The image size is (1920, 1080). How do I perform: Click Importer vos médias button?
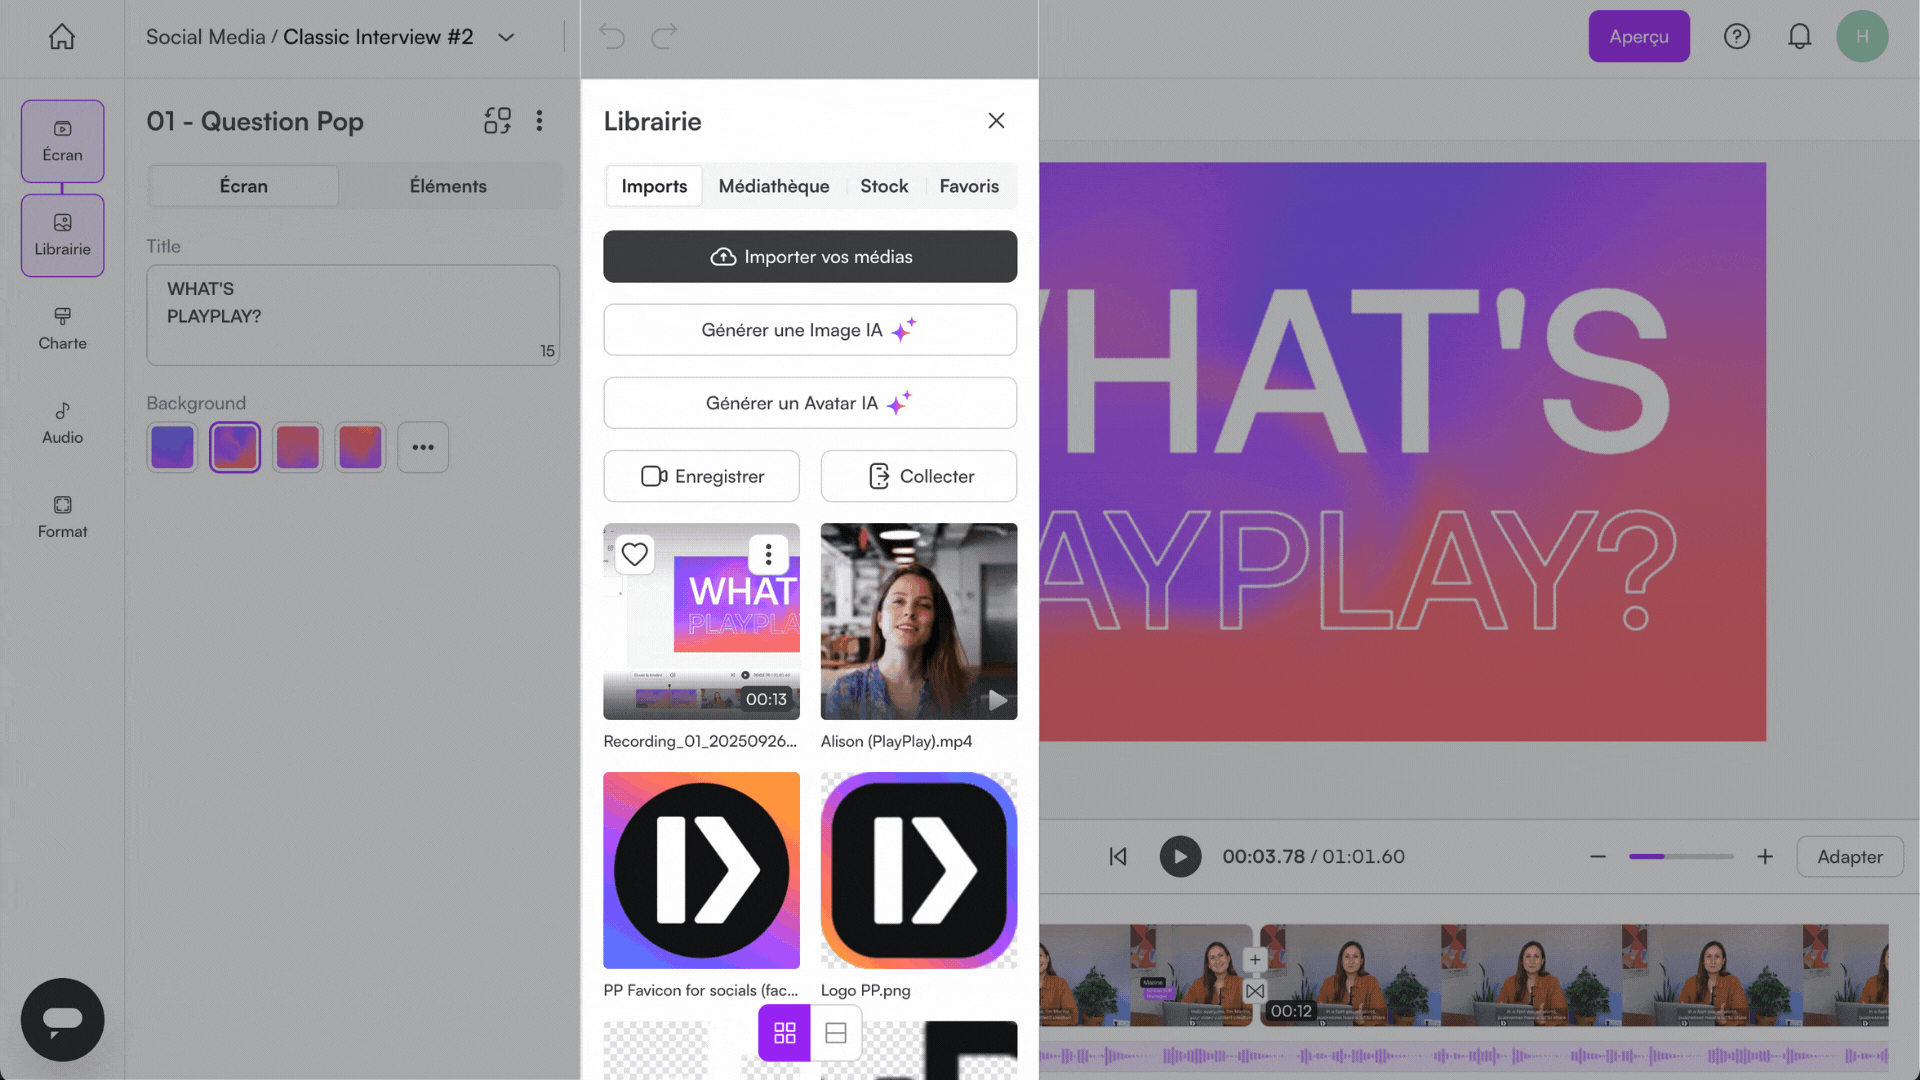coord(809,257)
